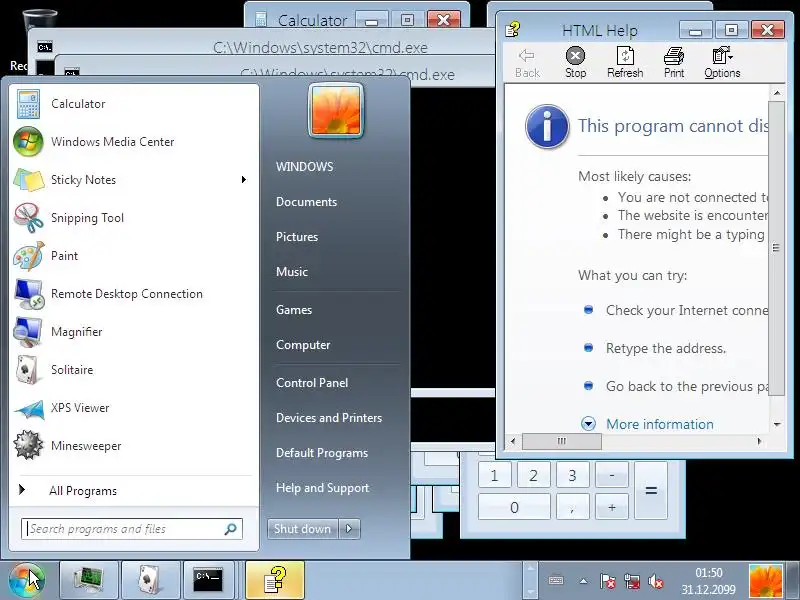Launch Windows Media Center

point(134,141)
